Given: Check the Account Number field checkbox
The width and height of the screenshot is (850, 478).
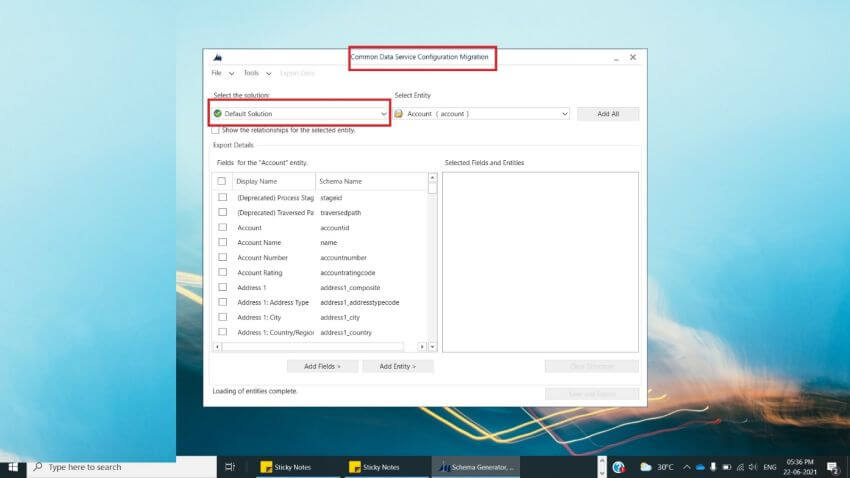Looking at the screenshot, I should pos(222,257).
